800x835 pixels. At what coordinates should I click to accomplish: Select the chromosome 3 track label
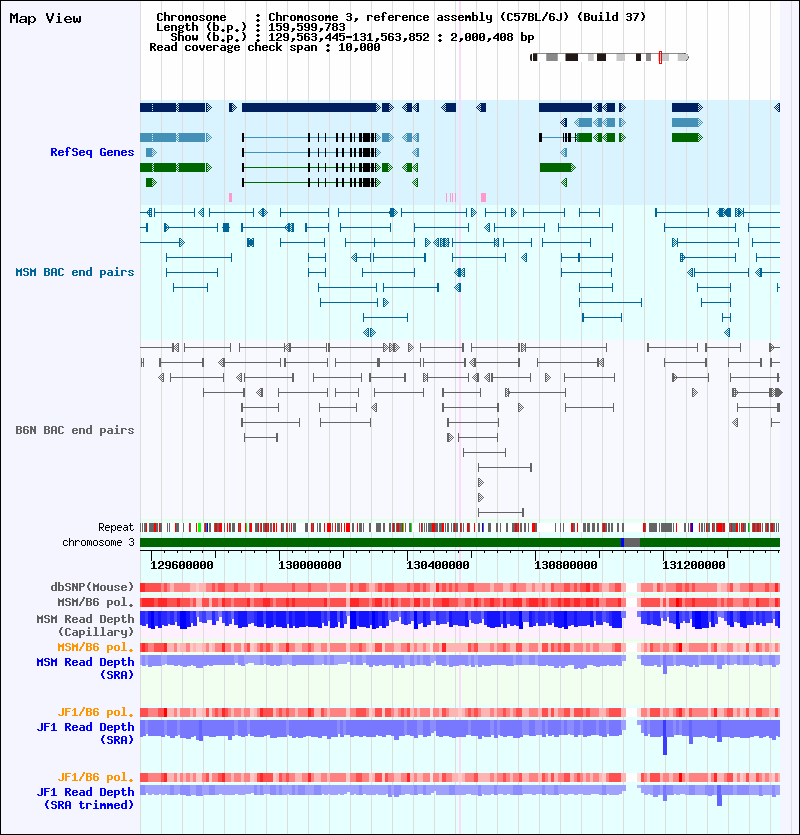(x=99, y=542)
